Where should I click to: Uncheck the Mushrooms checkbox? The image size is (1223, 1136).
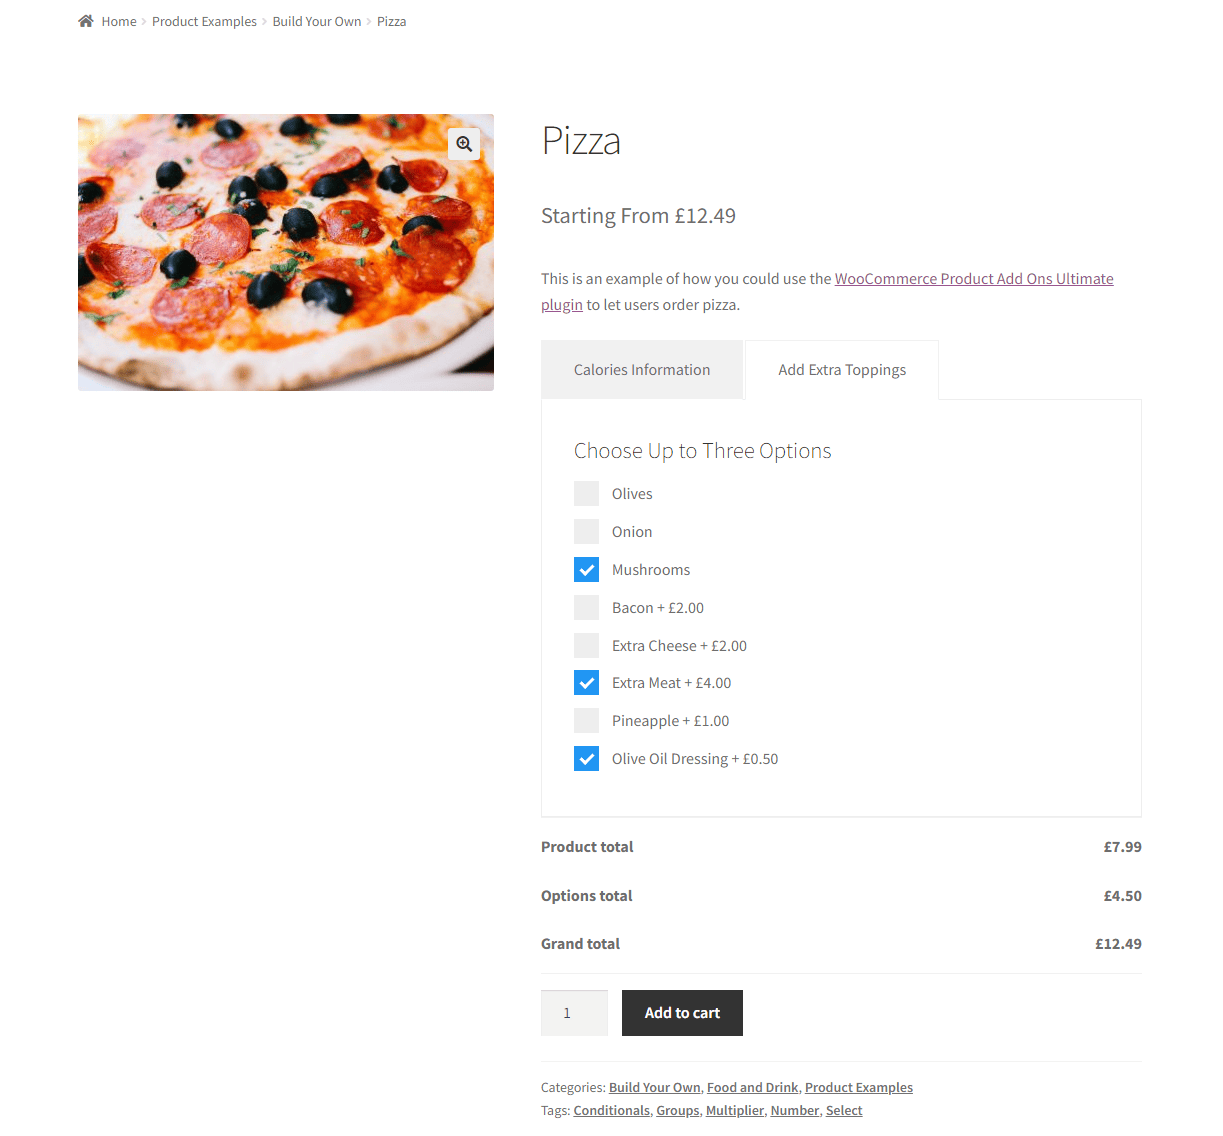coord(587,570)
